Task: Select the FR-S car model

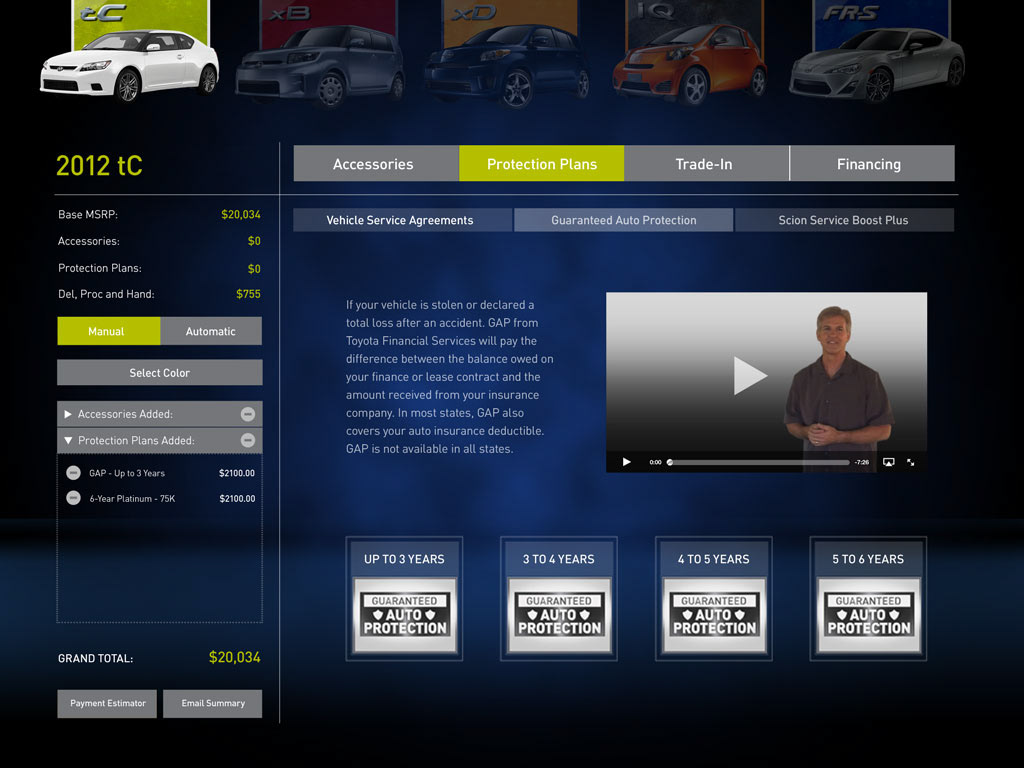Action: [877, 64]
